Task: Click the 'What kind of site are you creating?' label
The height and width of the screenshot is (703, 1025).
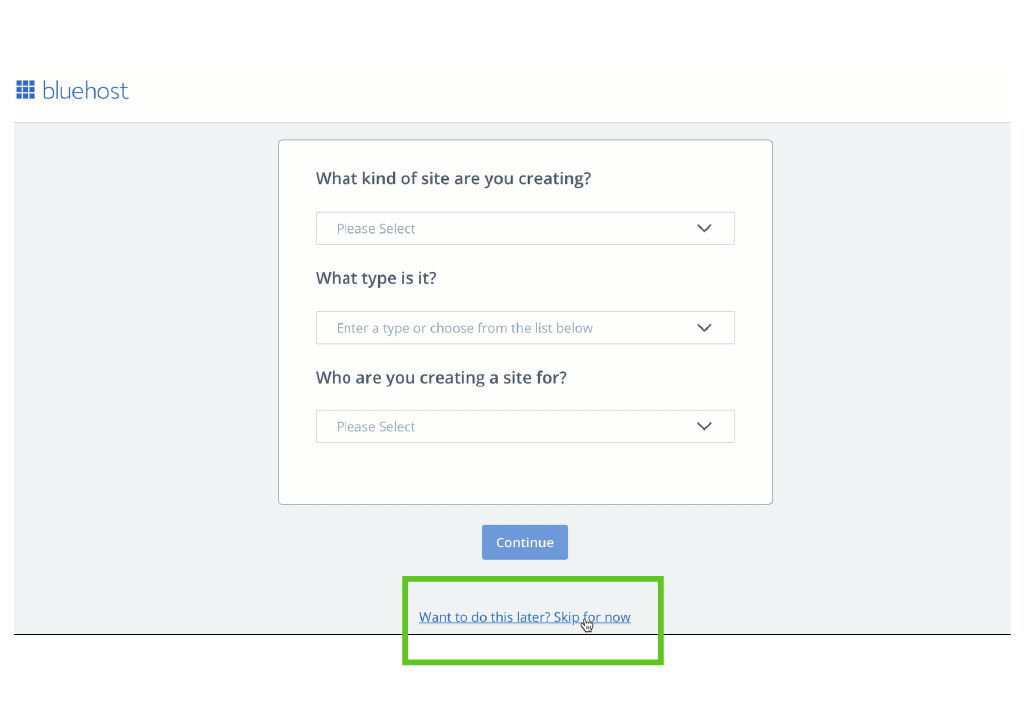Action: [453, 178]
